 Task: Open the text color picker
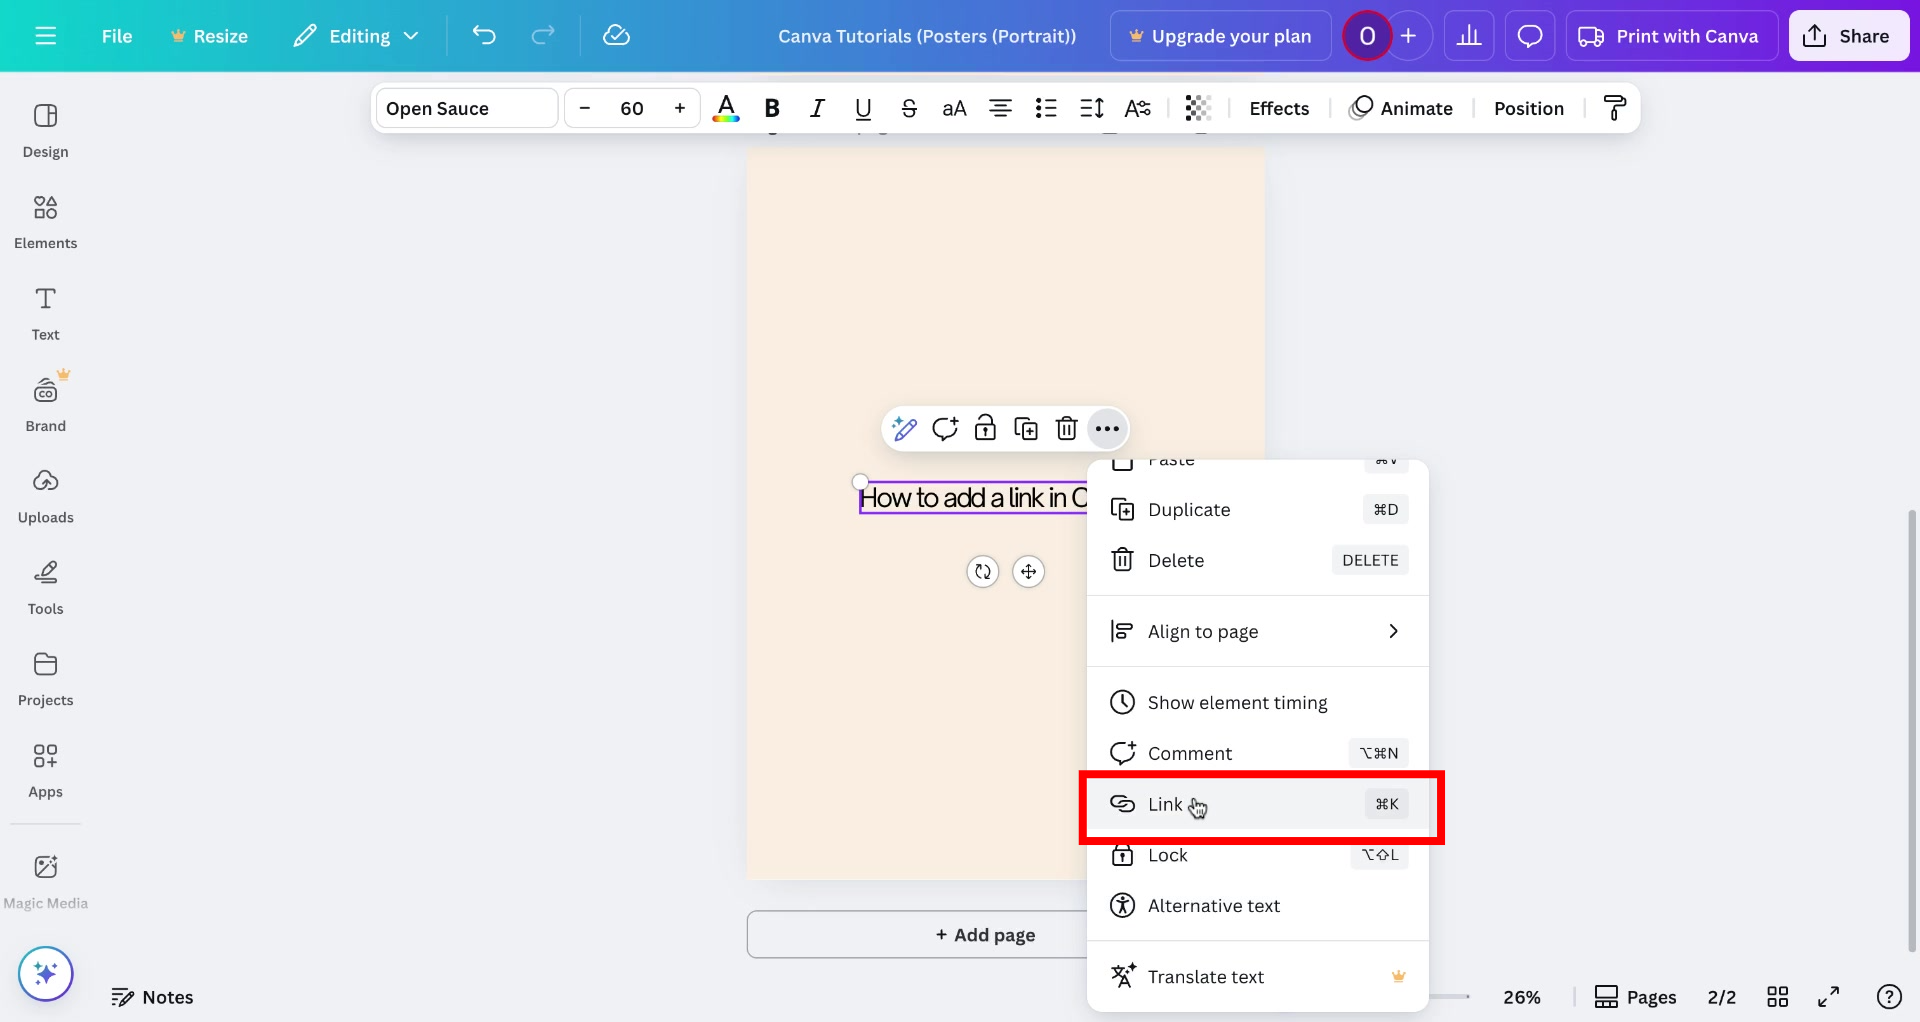point(726,108)
